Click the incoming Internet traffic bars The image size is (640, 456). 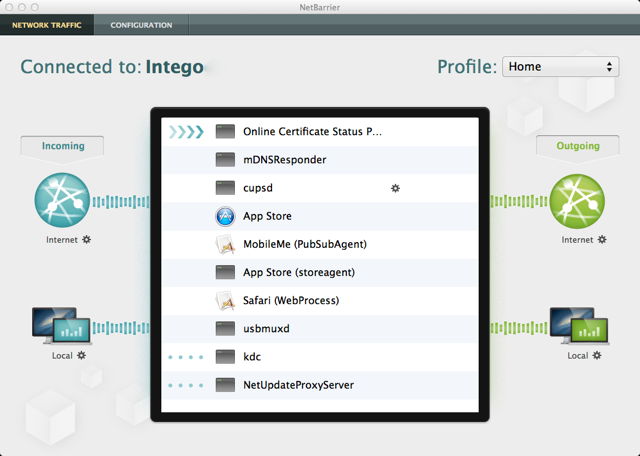(120, 202)
